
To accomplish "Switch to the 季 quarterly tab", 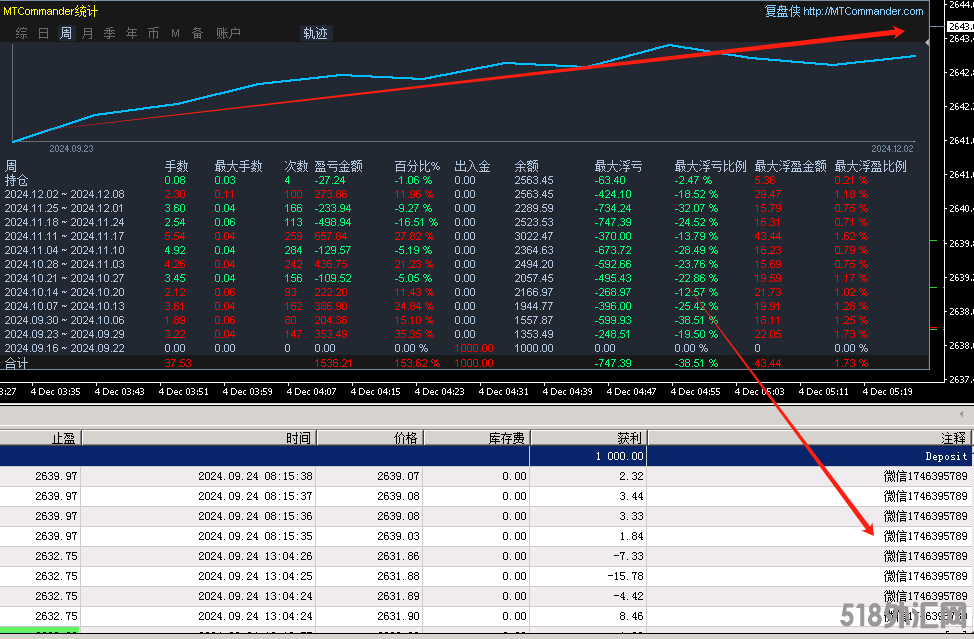I will click(x=109, y=33).
